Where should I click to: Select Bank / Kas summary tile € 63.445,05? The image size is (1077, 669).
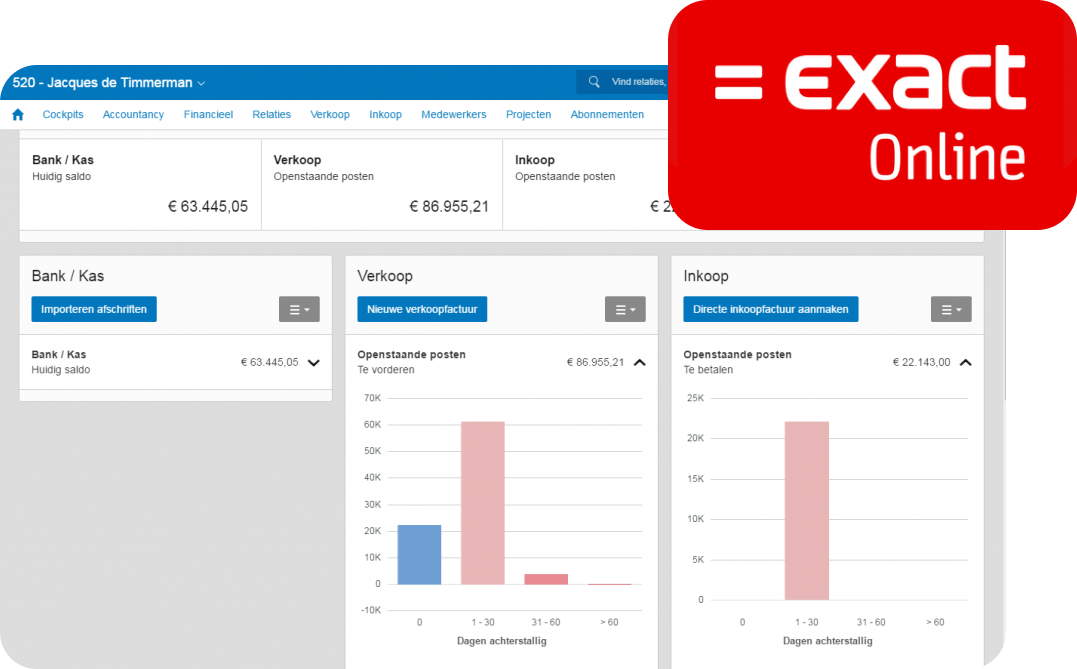140,184
